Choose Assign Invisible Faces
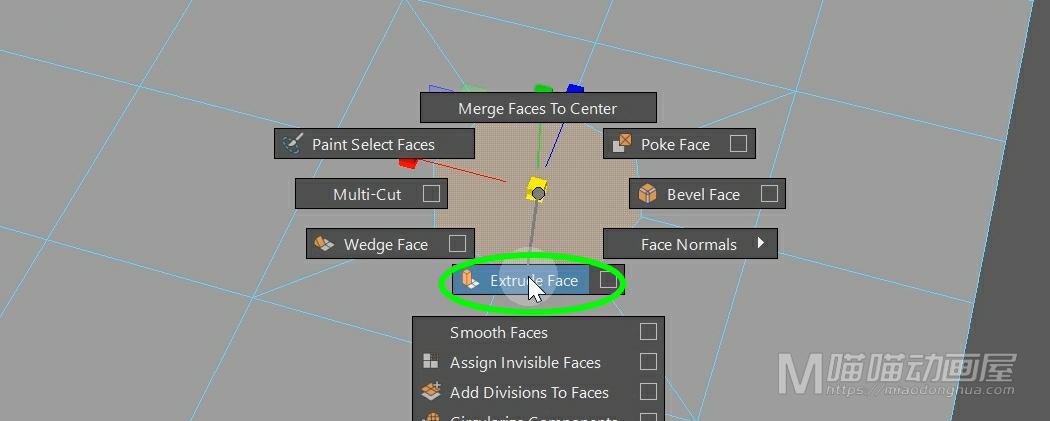Image resolution: width=1050 pixels, height=421 pixels. click(x=538, y=362)
